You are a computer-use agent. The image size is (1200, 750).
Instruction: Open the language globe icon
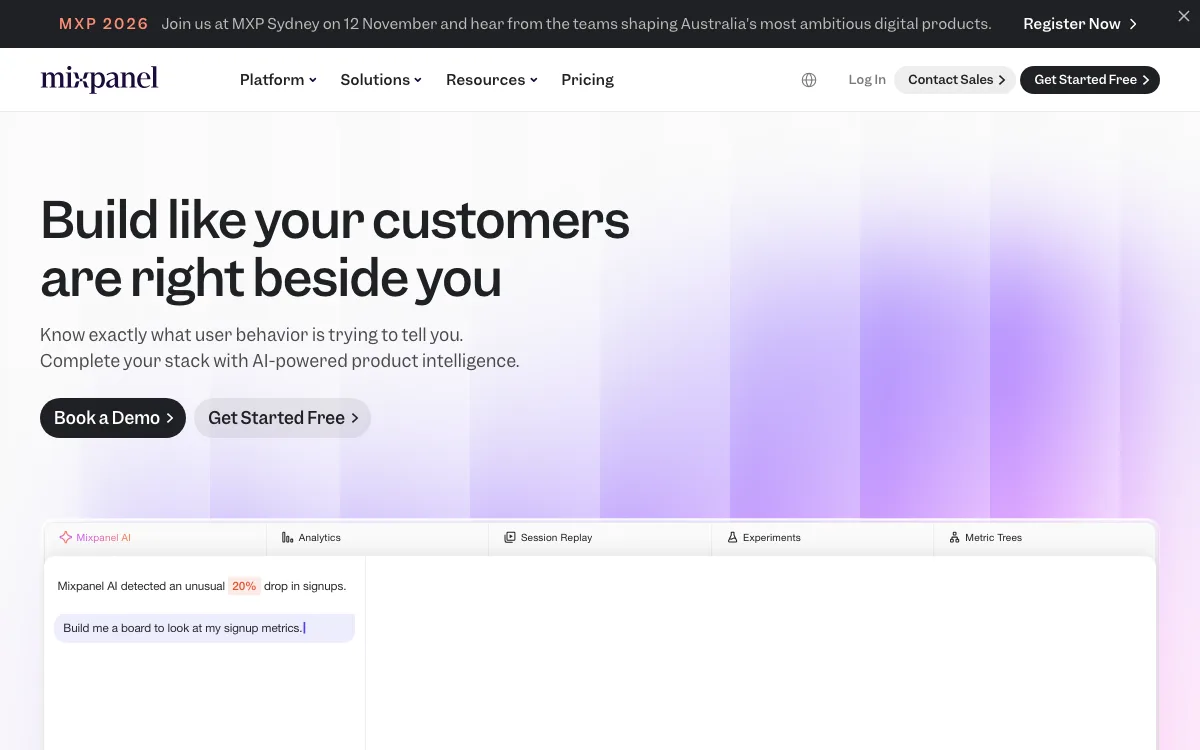click(x=809, y=80)
